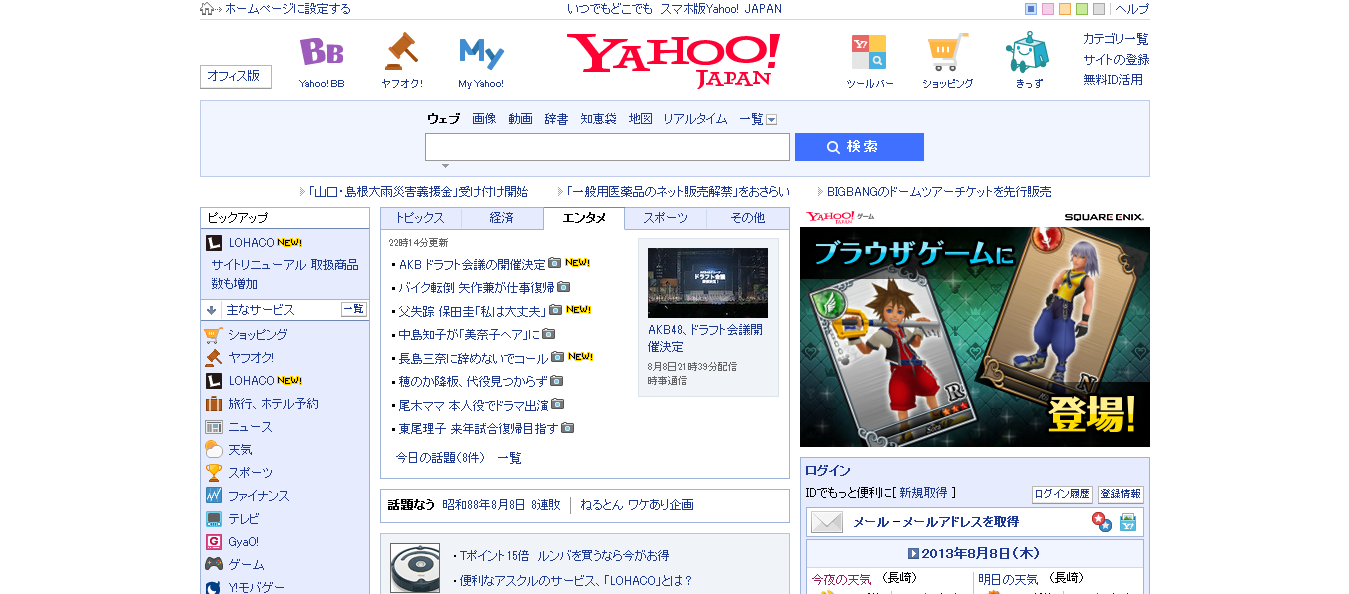Open the きっず icon
Image resolution: width=1349 pixels, height=594 pixels.
click(1027, 52)
